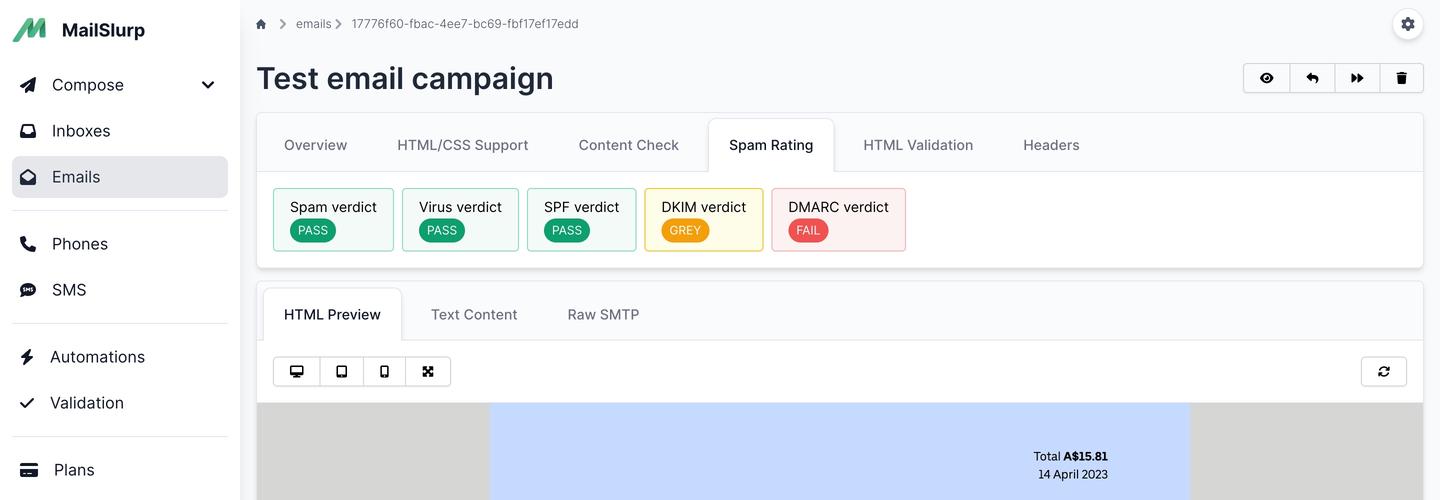Switch preview to mobile phone icon
This screenshot has height=500, width=1440.
(x=385, y=371)
